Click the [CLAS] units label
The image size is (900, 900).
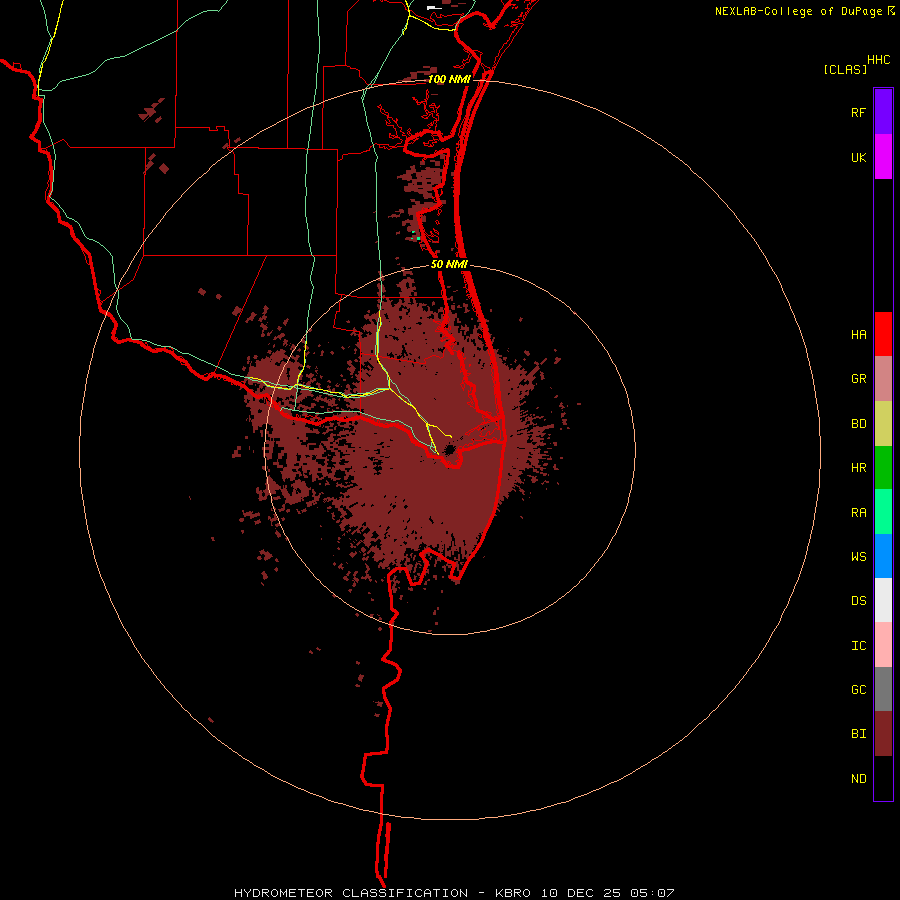click(845, 69)
